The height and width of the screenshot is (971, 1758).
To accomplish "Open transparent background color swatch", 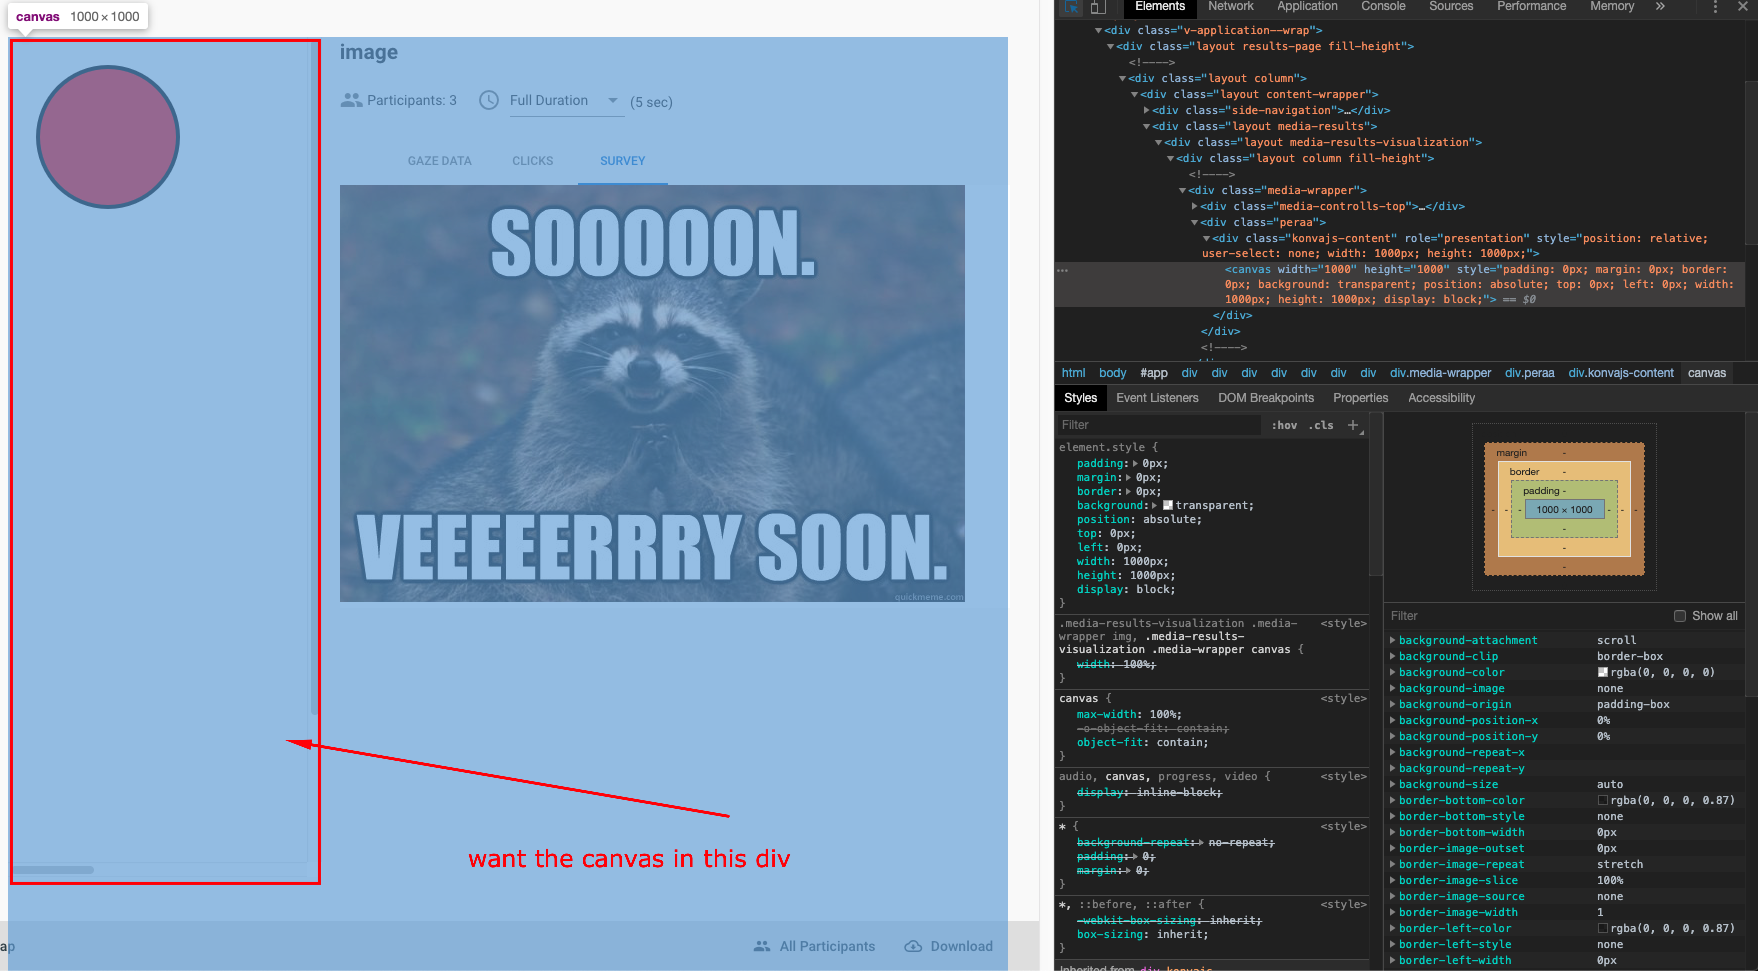I will [x=1168, y=506].
